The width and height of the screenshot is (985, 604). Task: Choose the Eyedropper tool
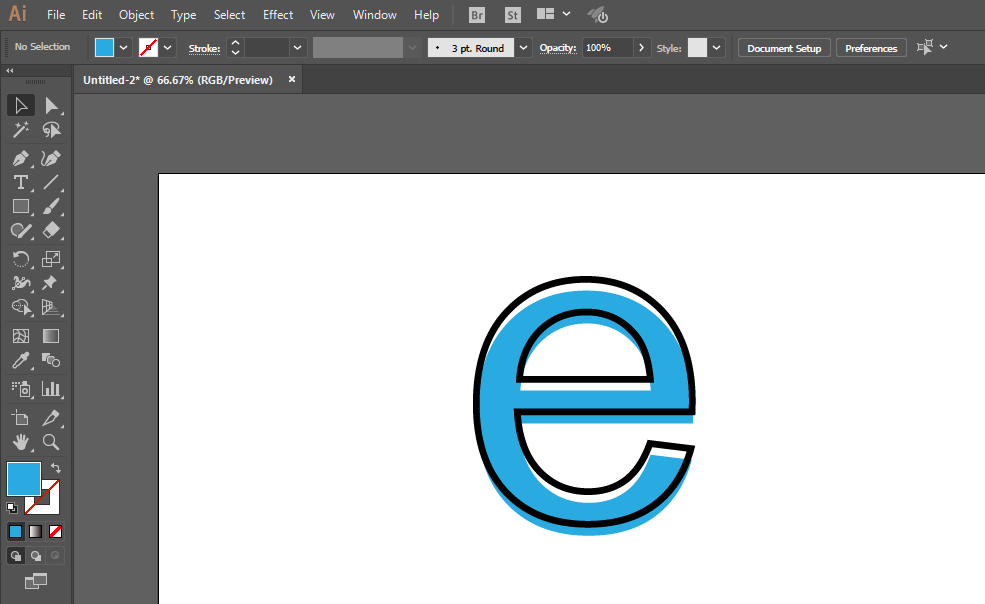tap(20, 361)
